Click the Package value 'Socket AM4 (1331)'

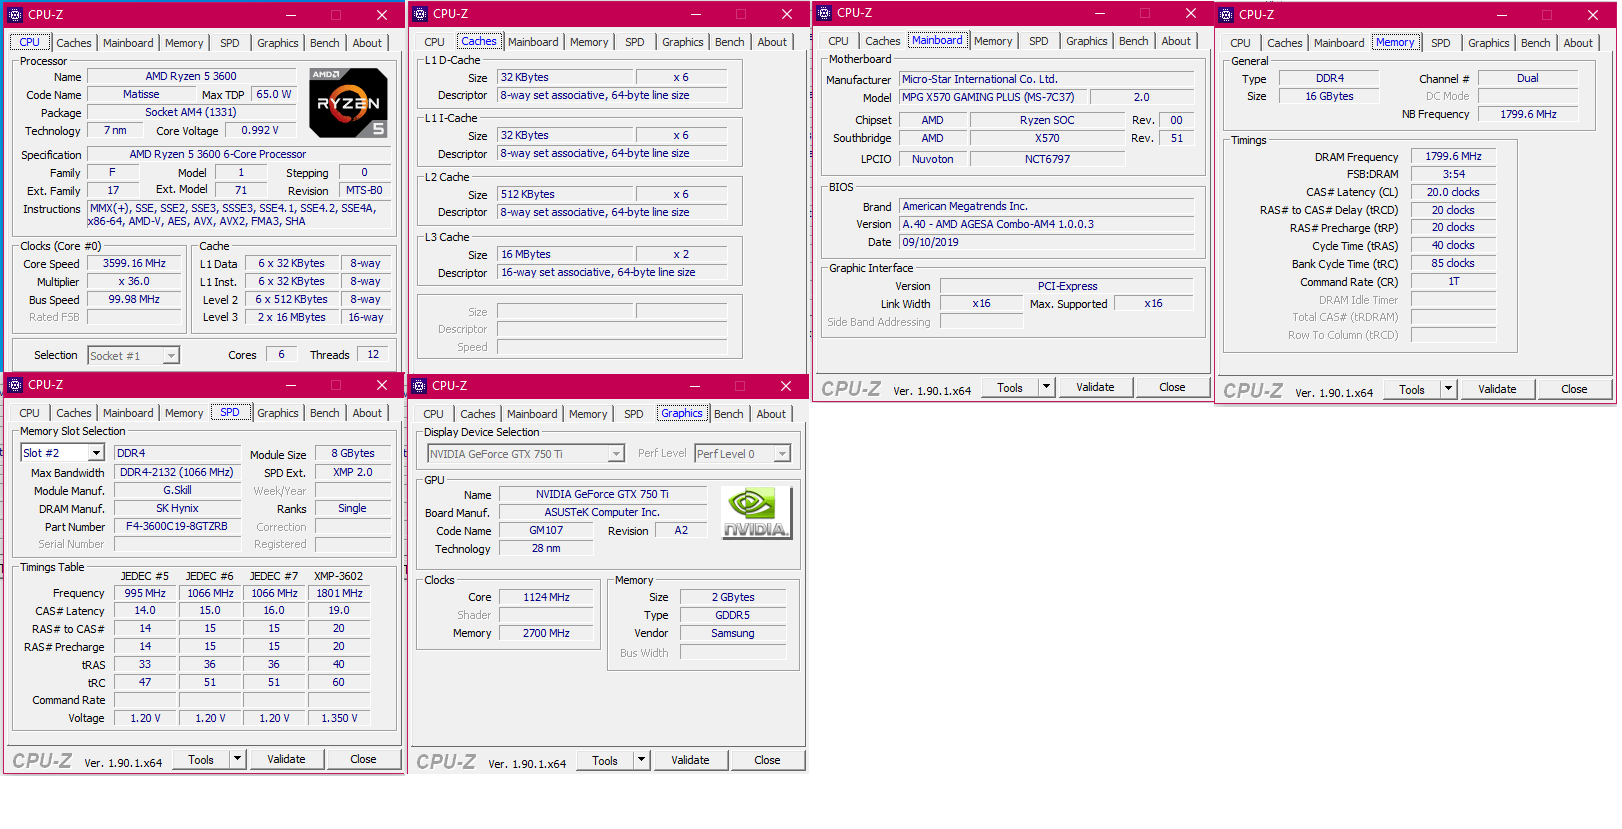[191, 112]
